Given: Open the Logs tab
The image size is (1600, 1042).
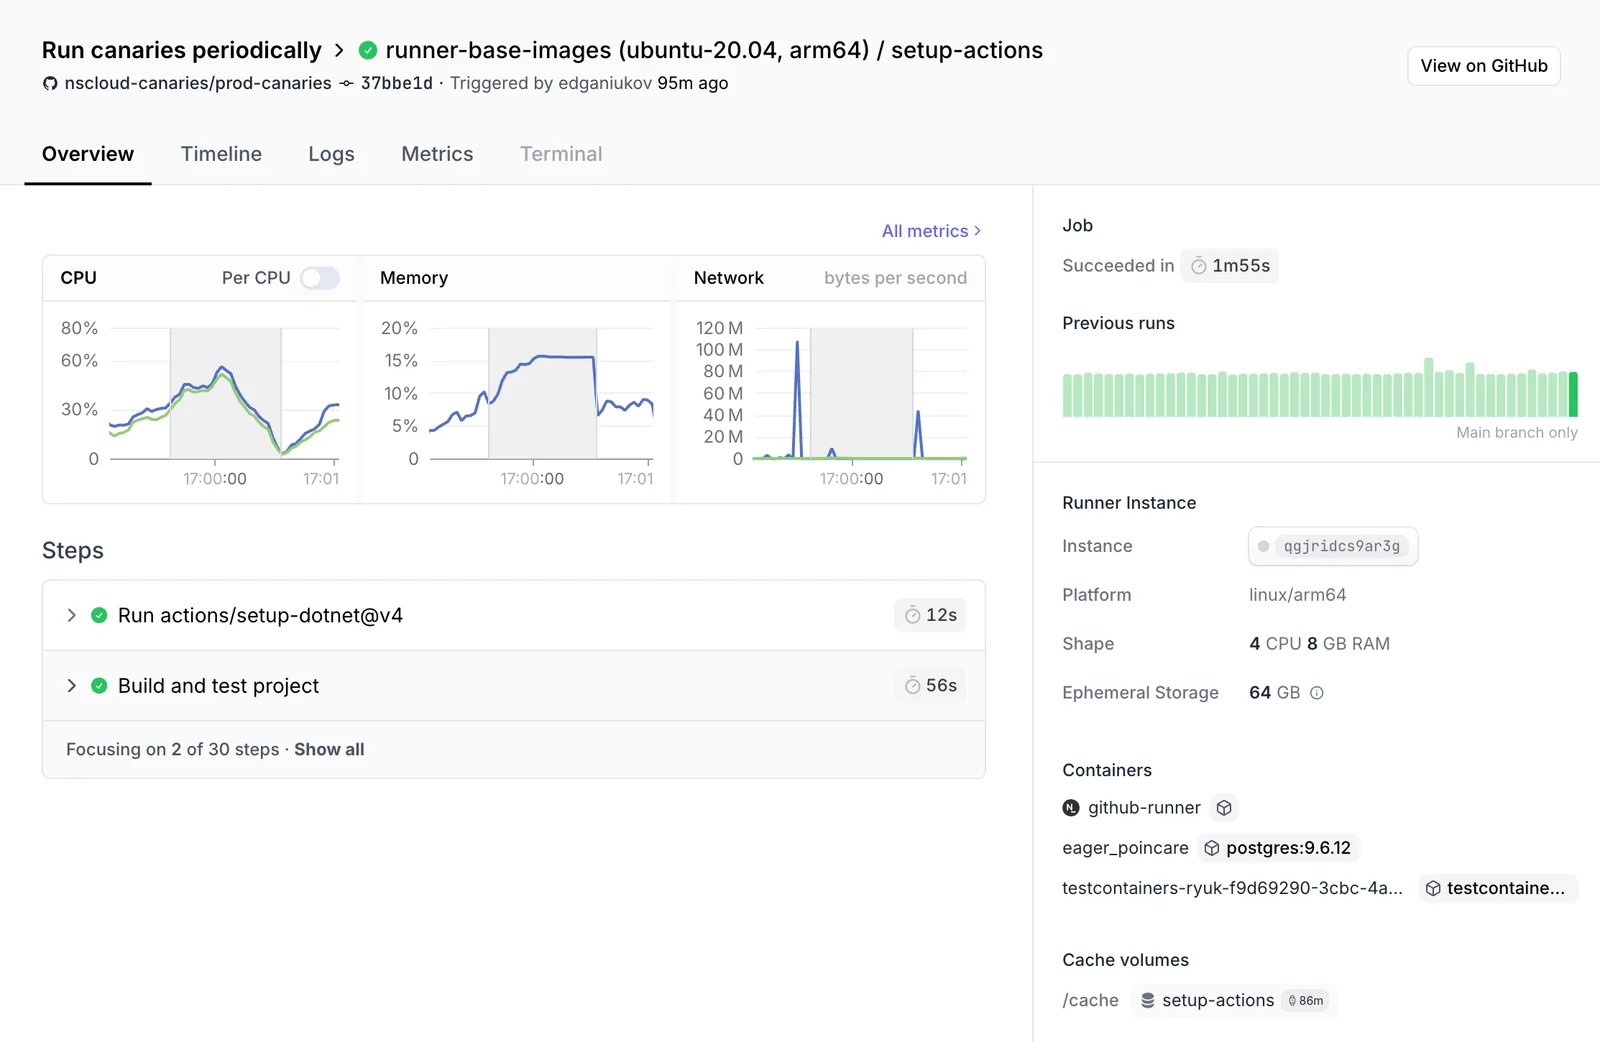Looking at the screenshot, I should (331, 154).
